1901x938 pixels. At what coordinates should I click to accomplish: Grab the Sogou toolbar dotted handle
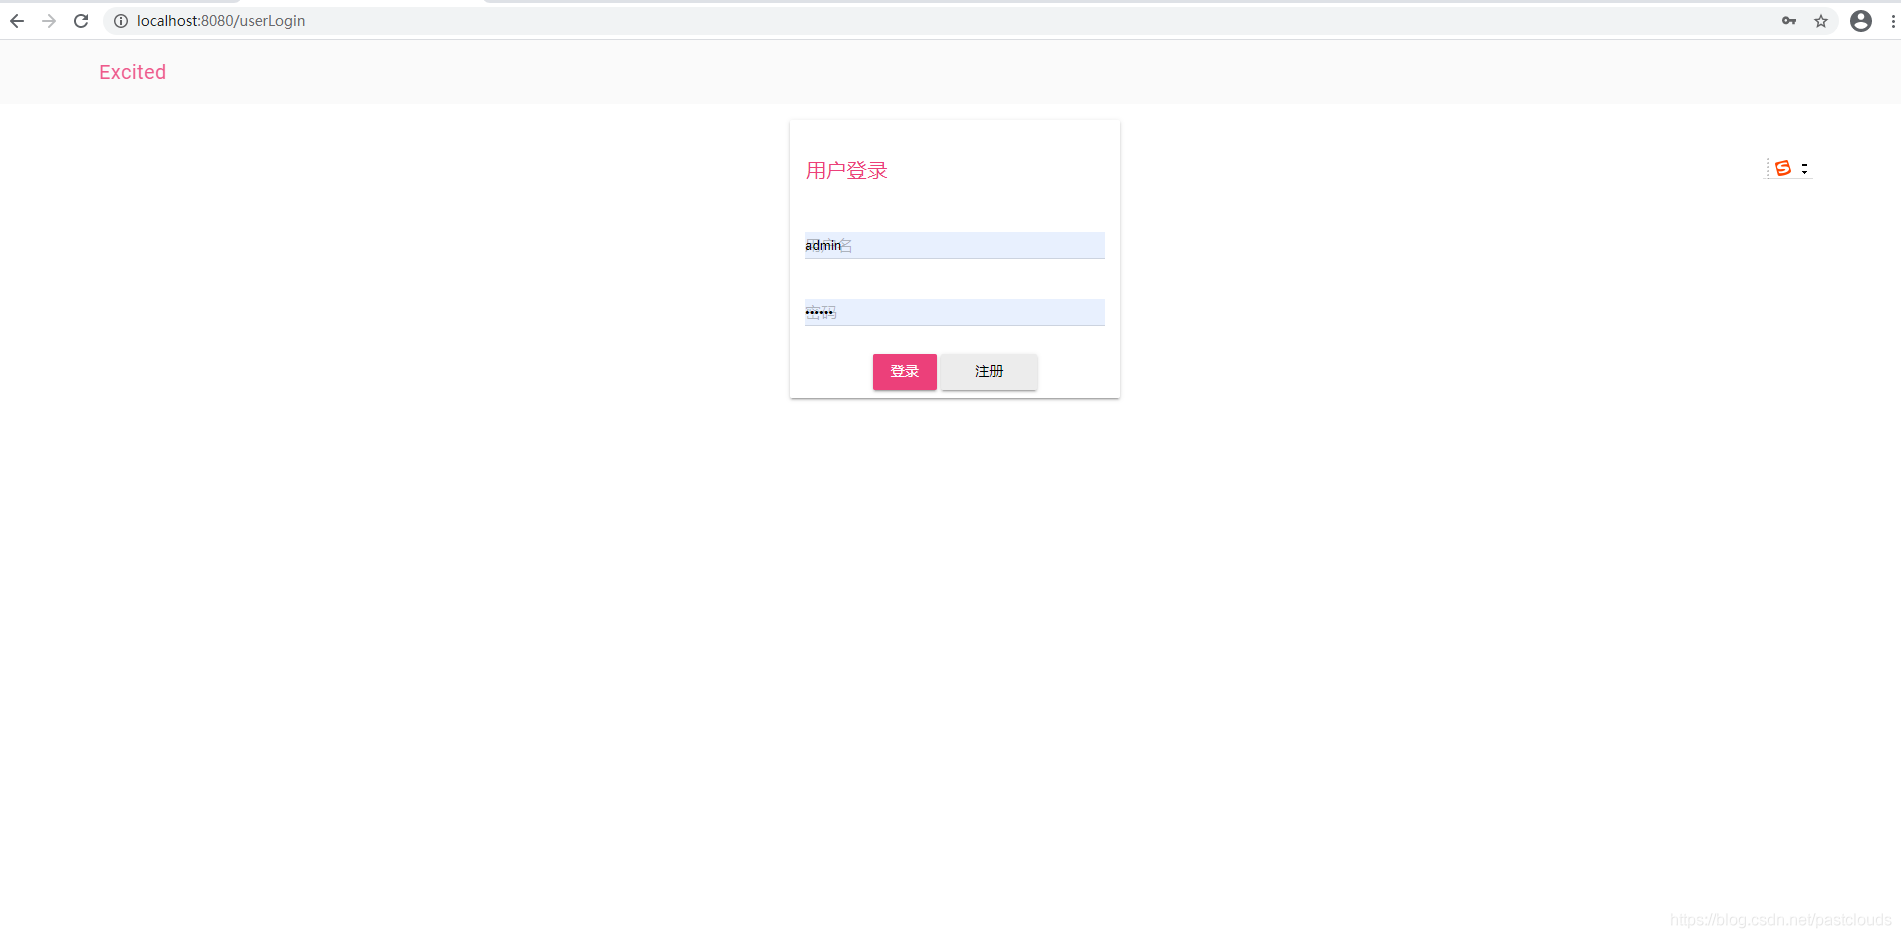(1768, 168)
